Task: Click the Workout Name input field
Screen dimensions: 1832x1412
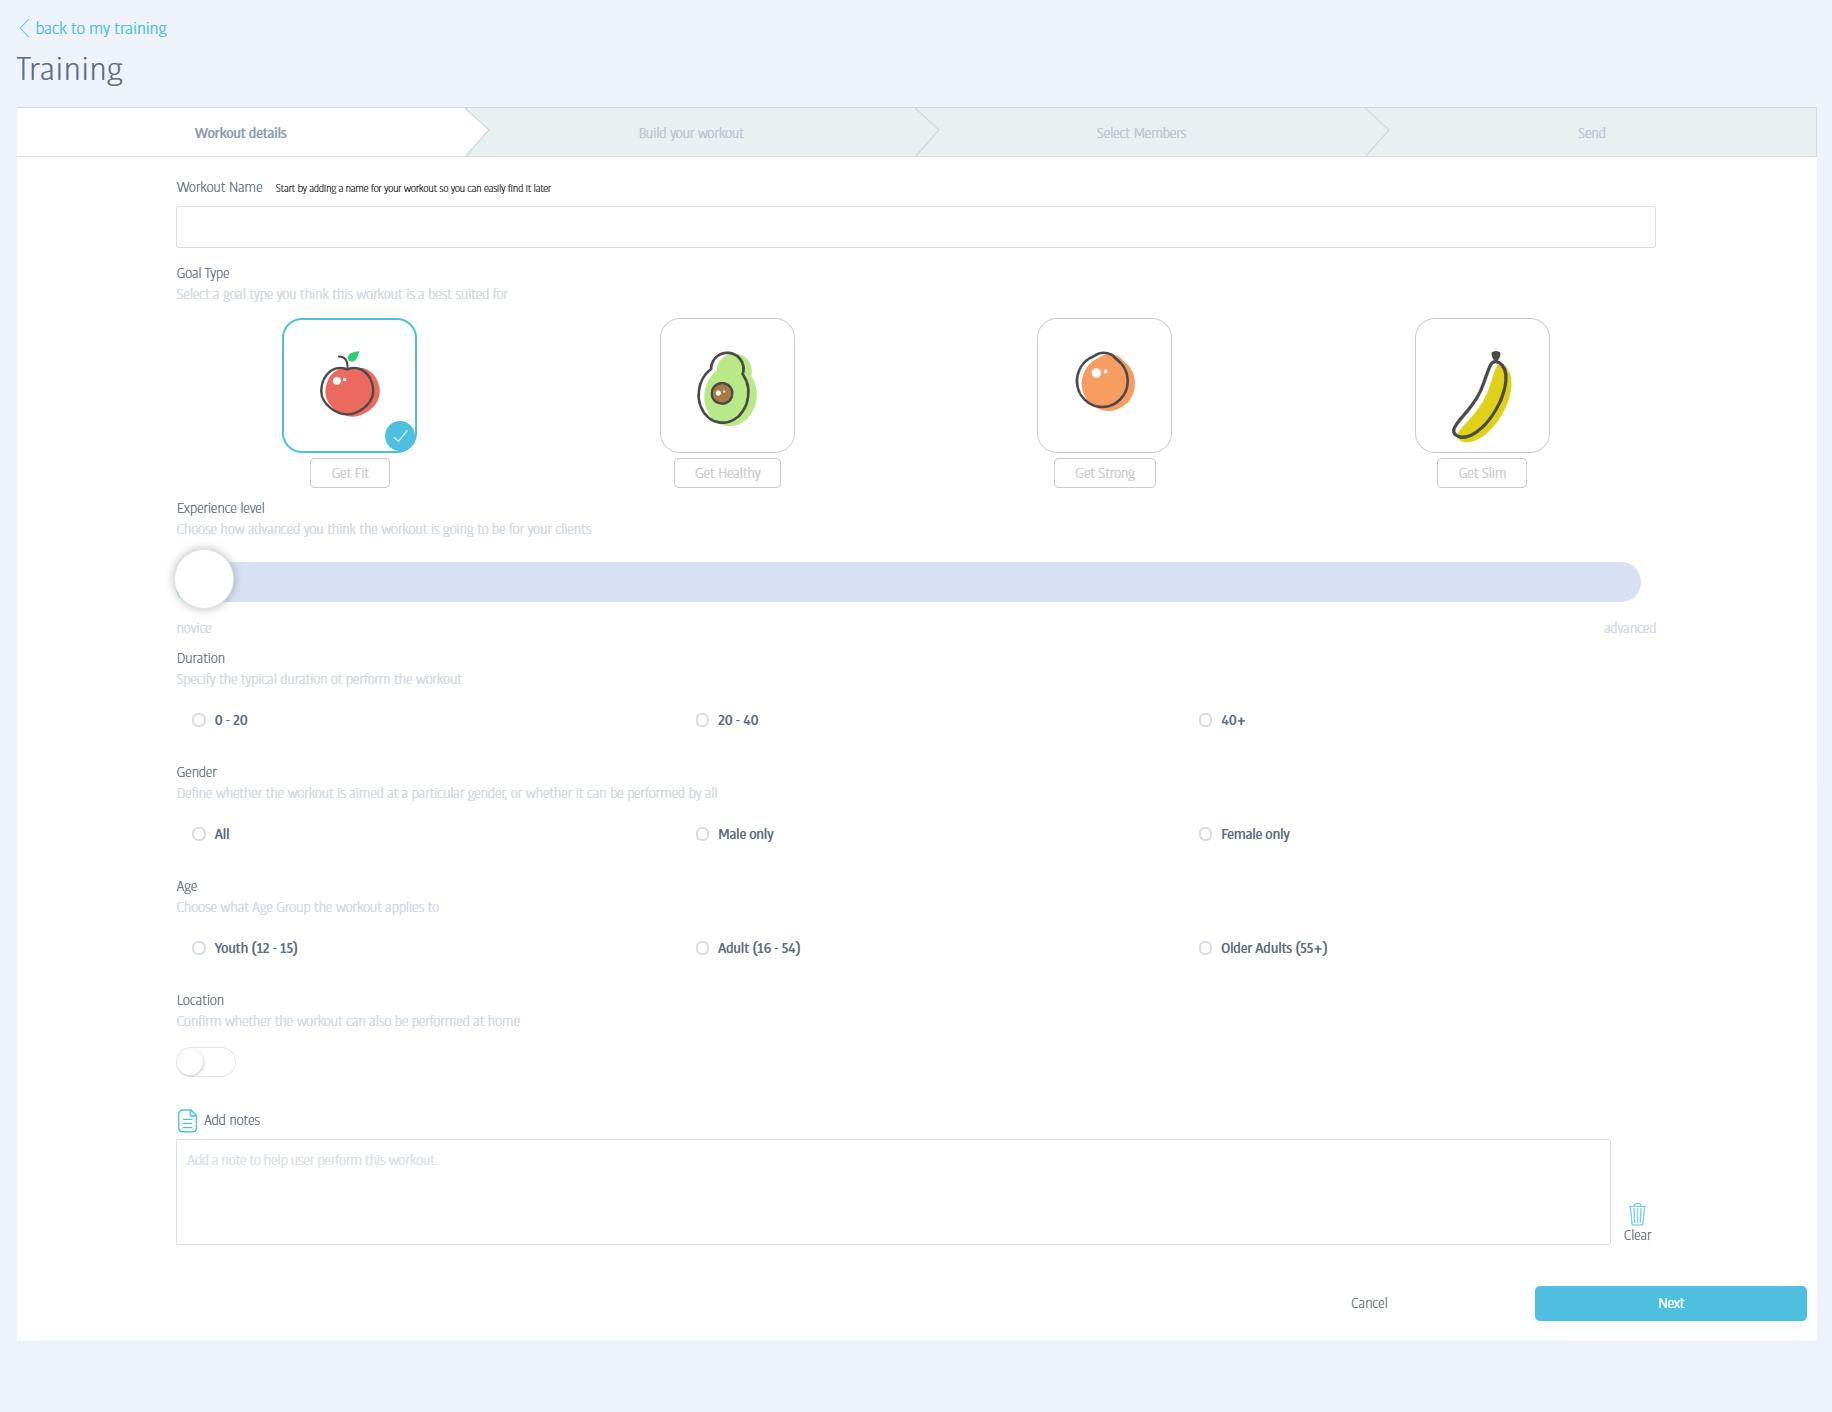Action: 916,227
